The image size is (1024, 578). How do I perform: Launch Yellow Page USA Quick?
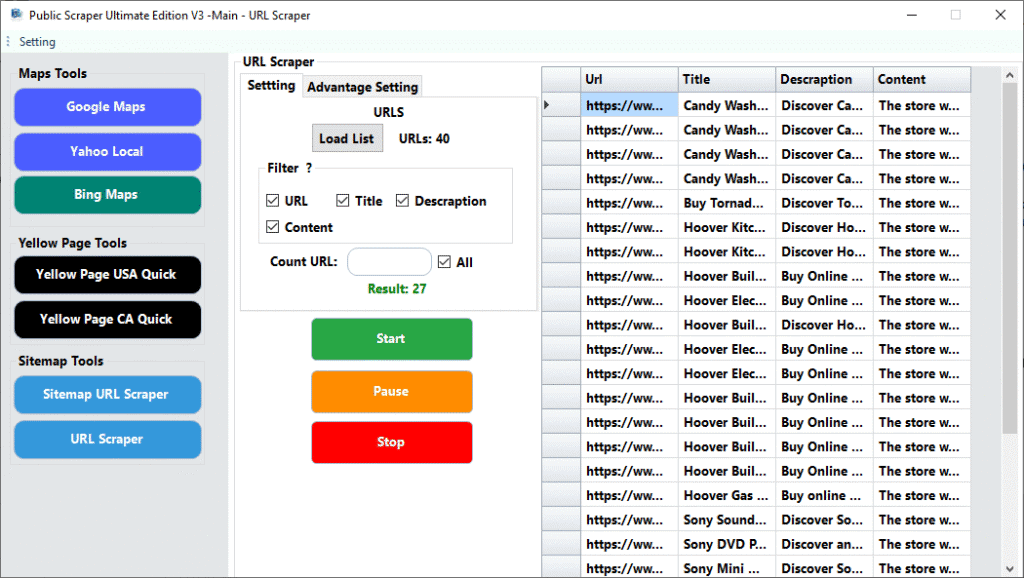click(x=107, y=274)
